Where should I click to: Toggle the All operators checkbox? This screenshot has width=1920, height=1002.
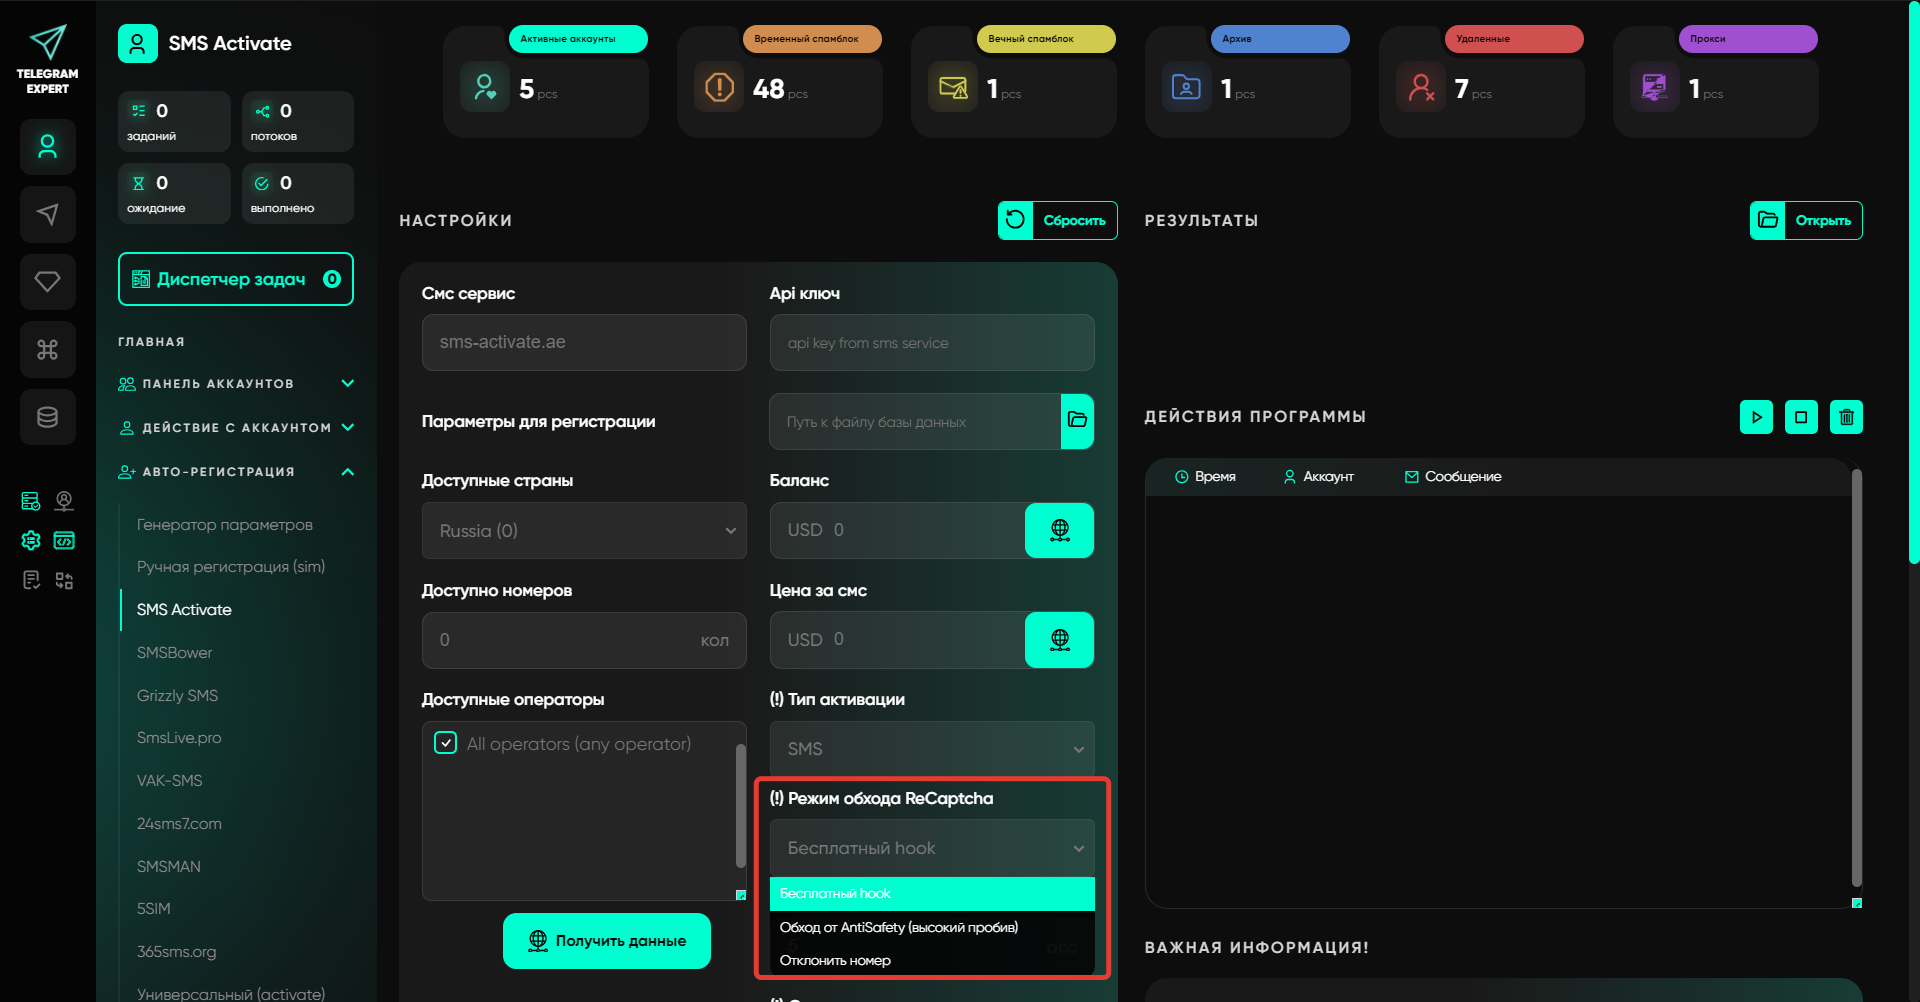pos(446,743)
